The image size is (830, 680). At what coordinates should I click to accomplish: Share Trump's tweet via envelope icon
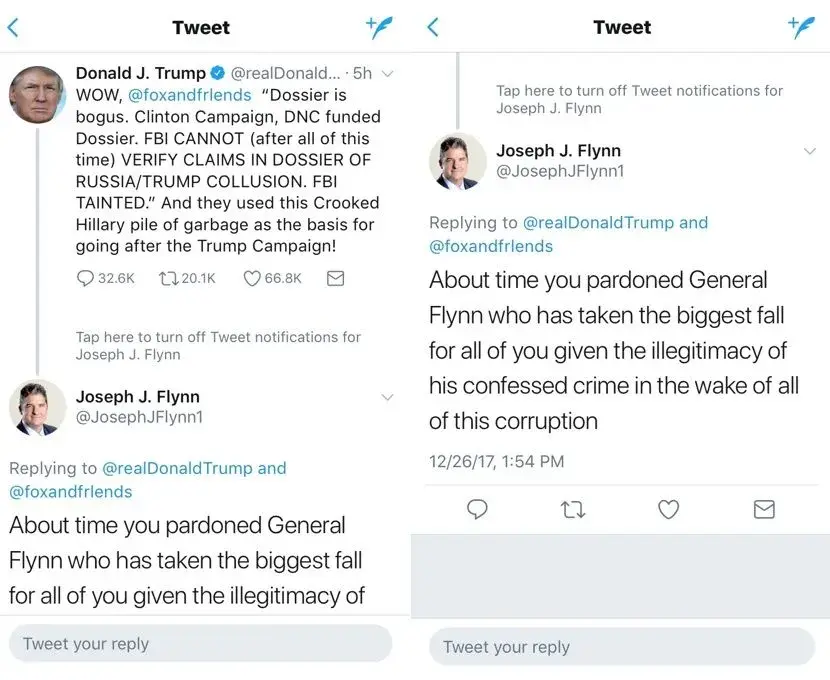click(336, 278)
